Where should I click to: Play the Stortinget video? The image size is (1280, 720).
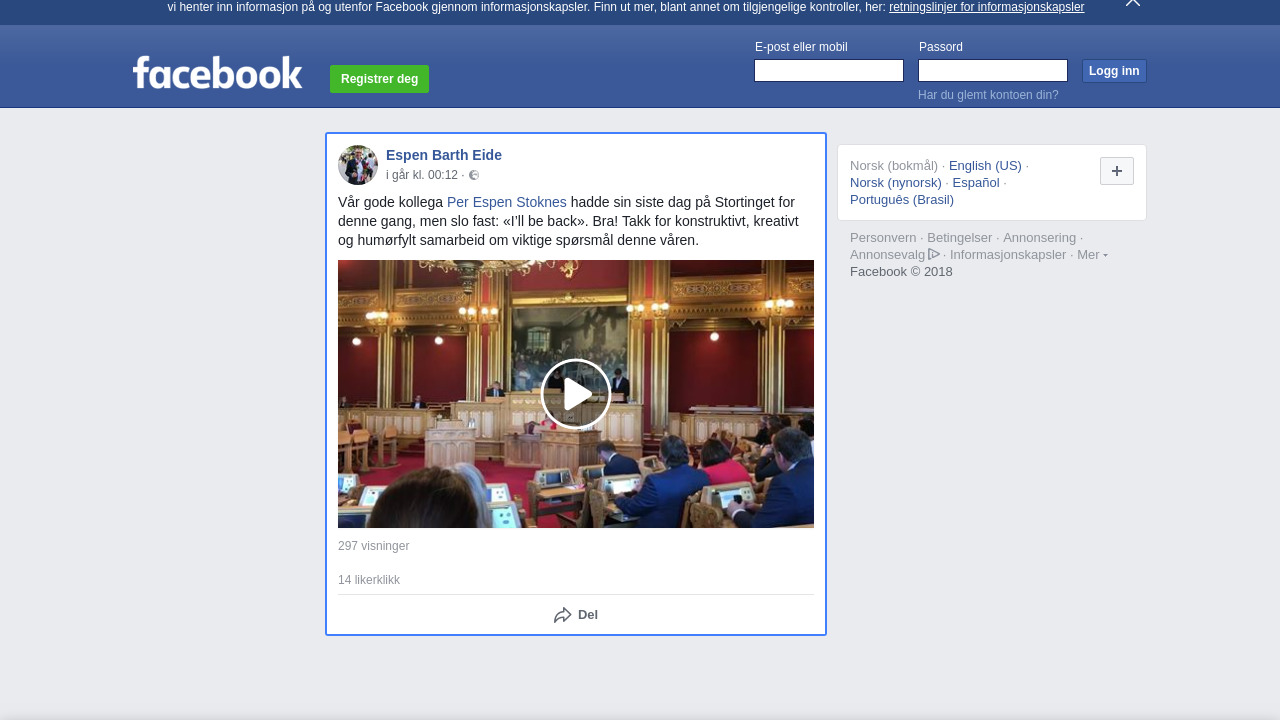[x=576, y=394]
